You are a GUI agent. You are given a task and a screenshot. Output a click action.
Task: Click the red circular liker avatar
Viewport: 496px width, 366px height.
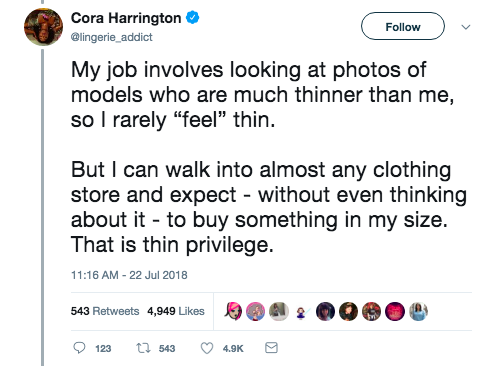[395, 311]
